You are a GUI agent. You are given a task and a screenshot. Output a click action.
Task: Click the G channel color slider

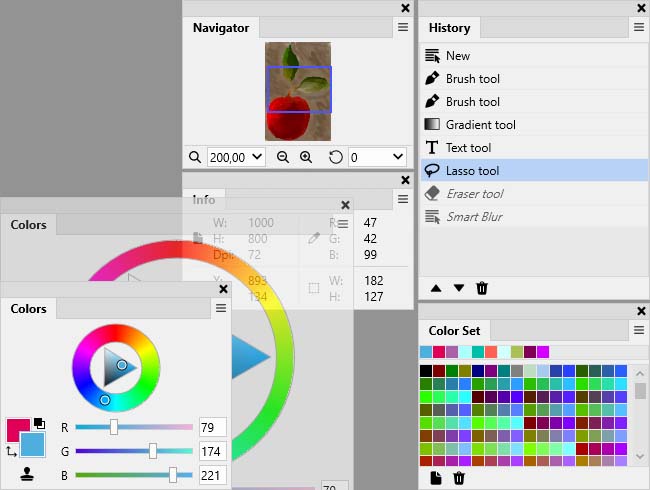click(x=133, y=452)
